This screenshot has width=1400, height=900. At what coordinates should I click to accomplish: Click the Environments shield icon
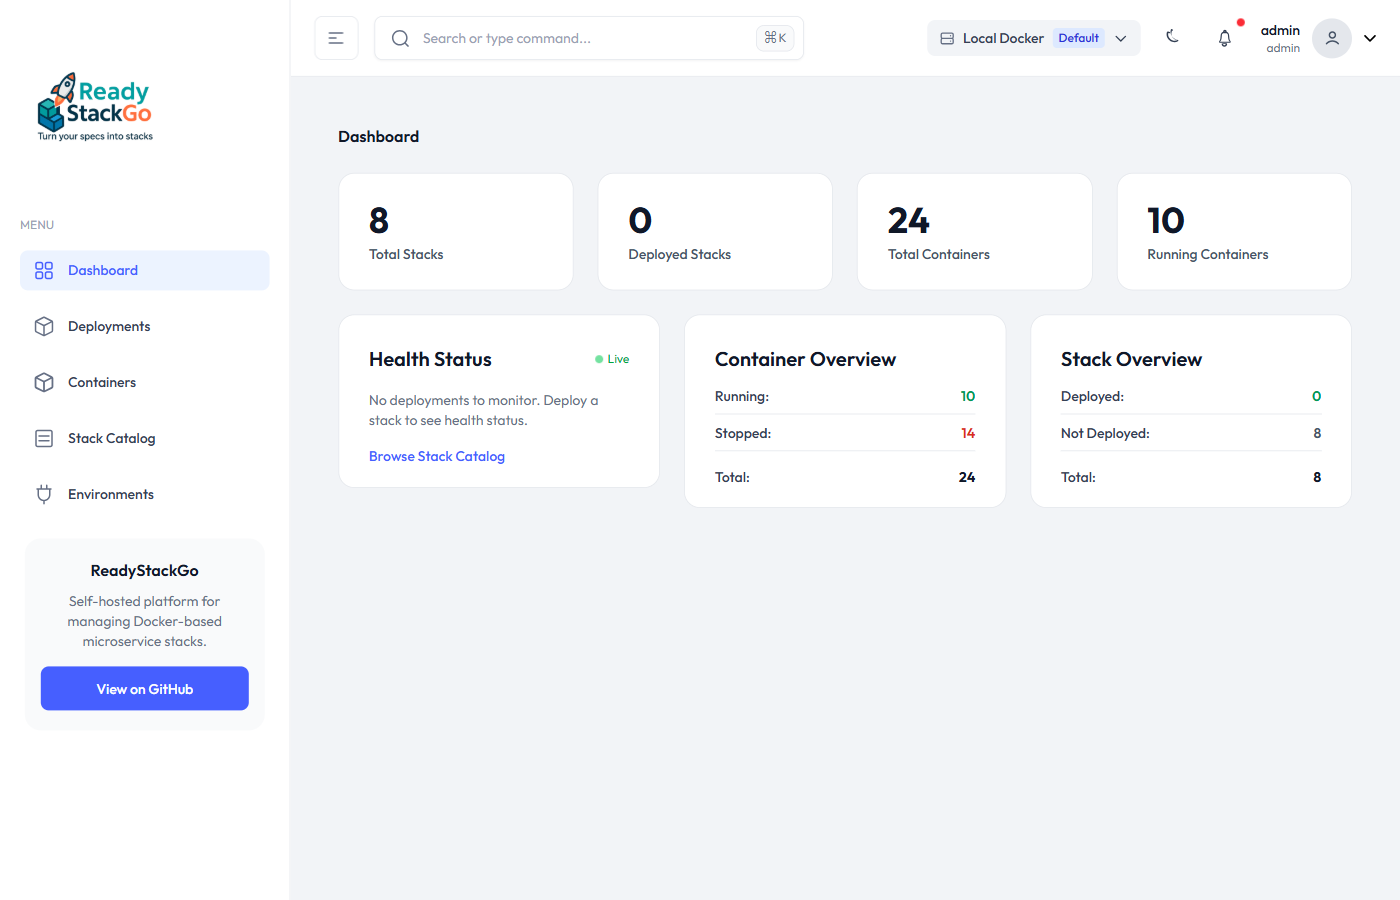coord(43,494)
